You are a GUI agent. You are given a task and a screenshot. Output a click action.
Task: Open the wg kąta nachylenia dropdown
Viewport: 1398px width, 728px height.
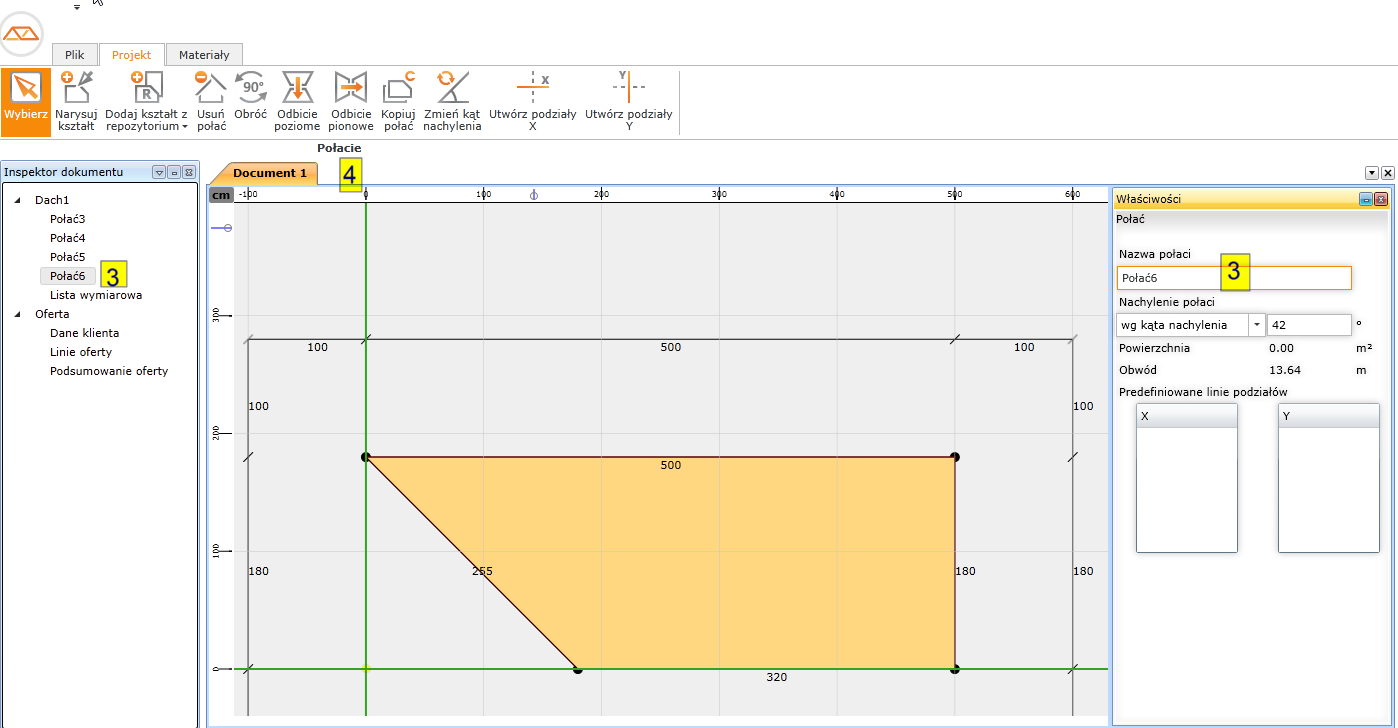click(1256, 325)
